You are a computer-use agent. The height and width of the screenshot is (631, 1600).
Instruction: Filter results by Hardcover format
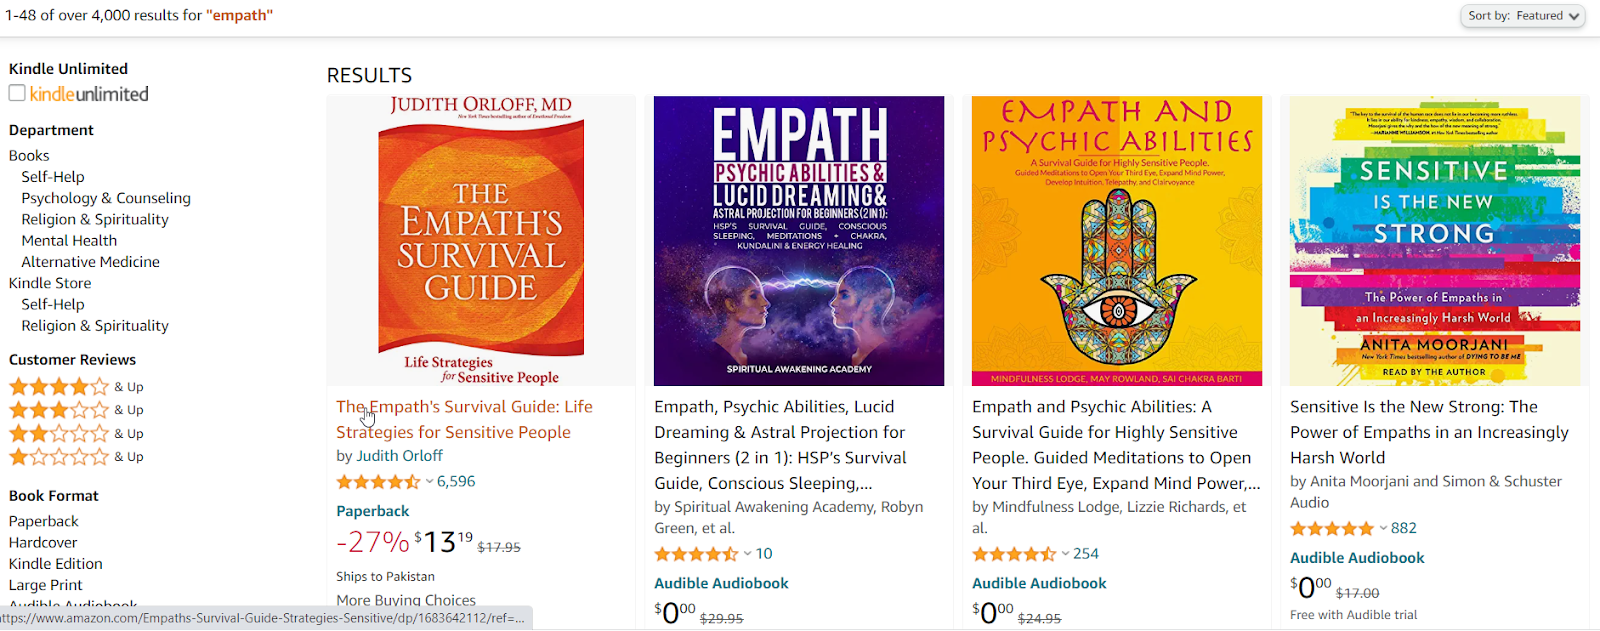tap(43, 542)
